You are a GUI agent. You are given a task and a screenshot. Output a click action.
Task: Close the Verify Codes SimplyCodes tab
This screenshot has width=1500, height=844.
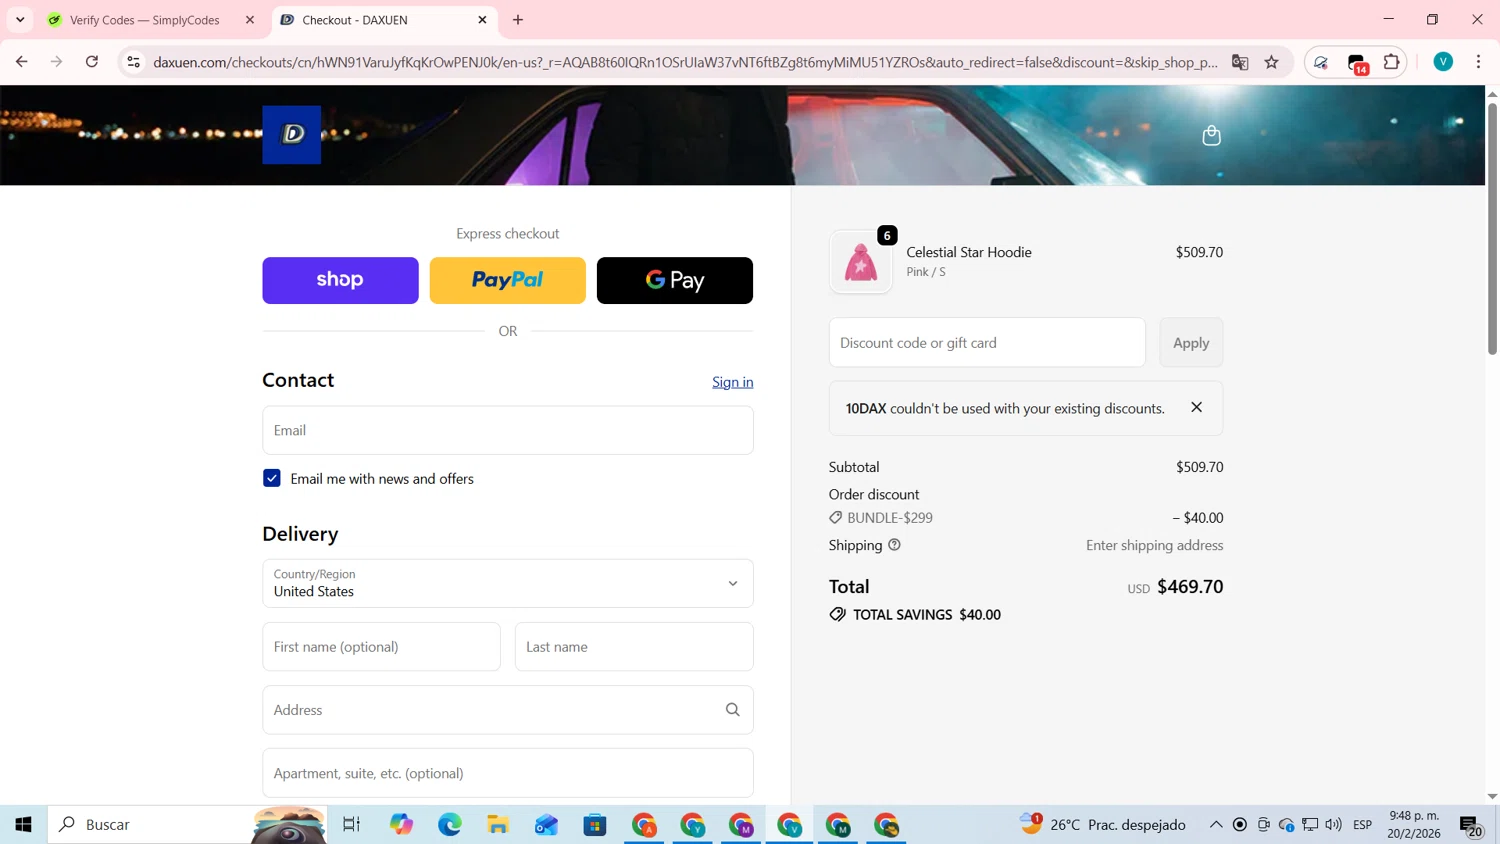(x=250, y=20)
